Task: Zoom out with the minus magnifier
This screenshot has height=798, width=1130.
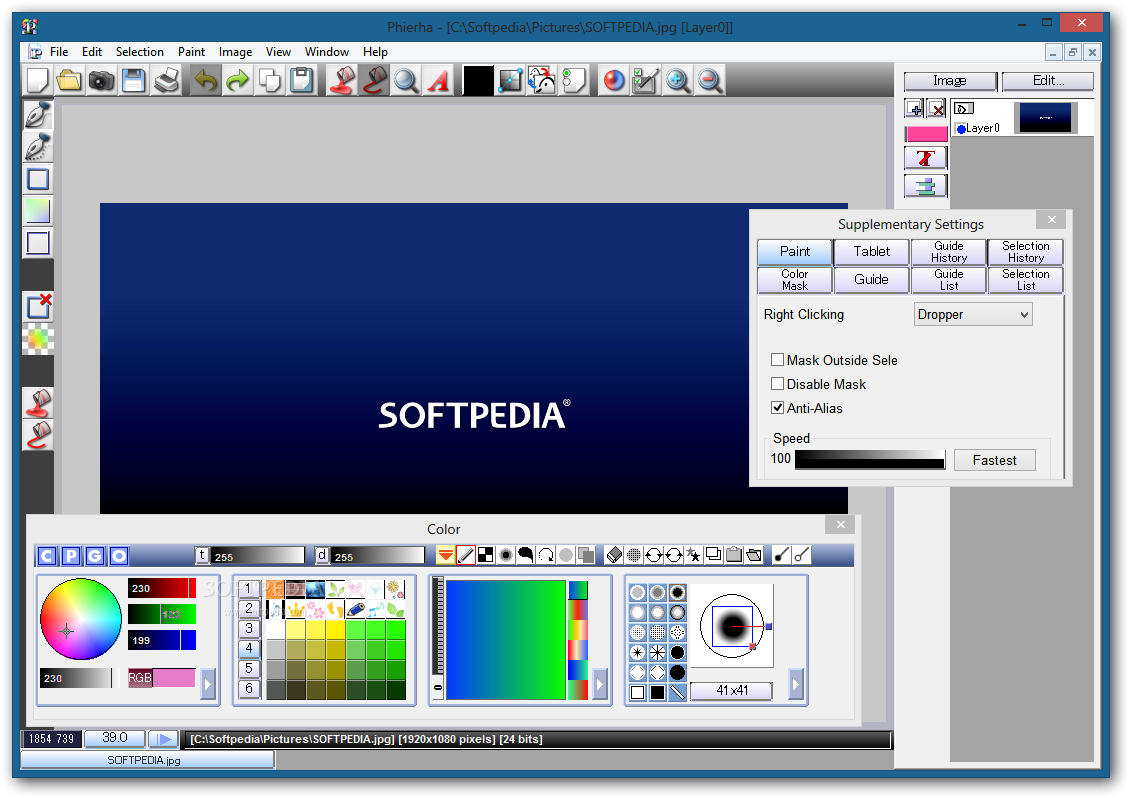Action: (x=710, y=81)
